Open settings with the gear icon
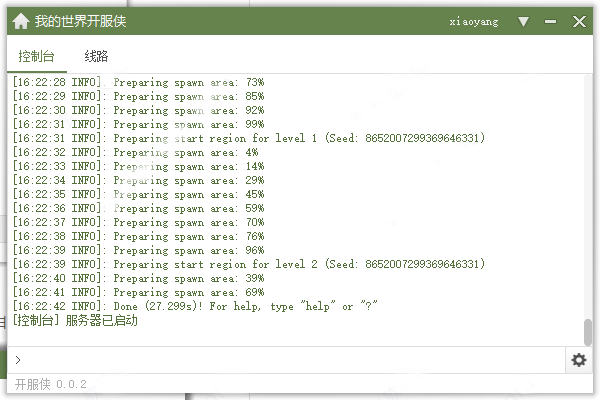Image resolution: width=600 pixels, height=400 pixels. click(579, 360)
